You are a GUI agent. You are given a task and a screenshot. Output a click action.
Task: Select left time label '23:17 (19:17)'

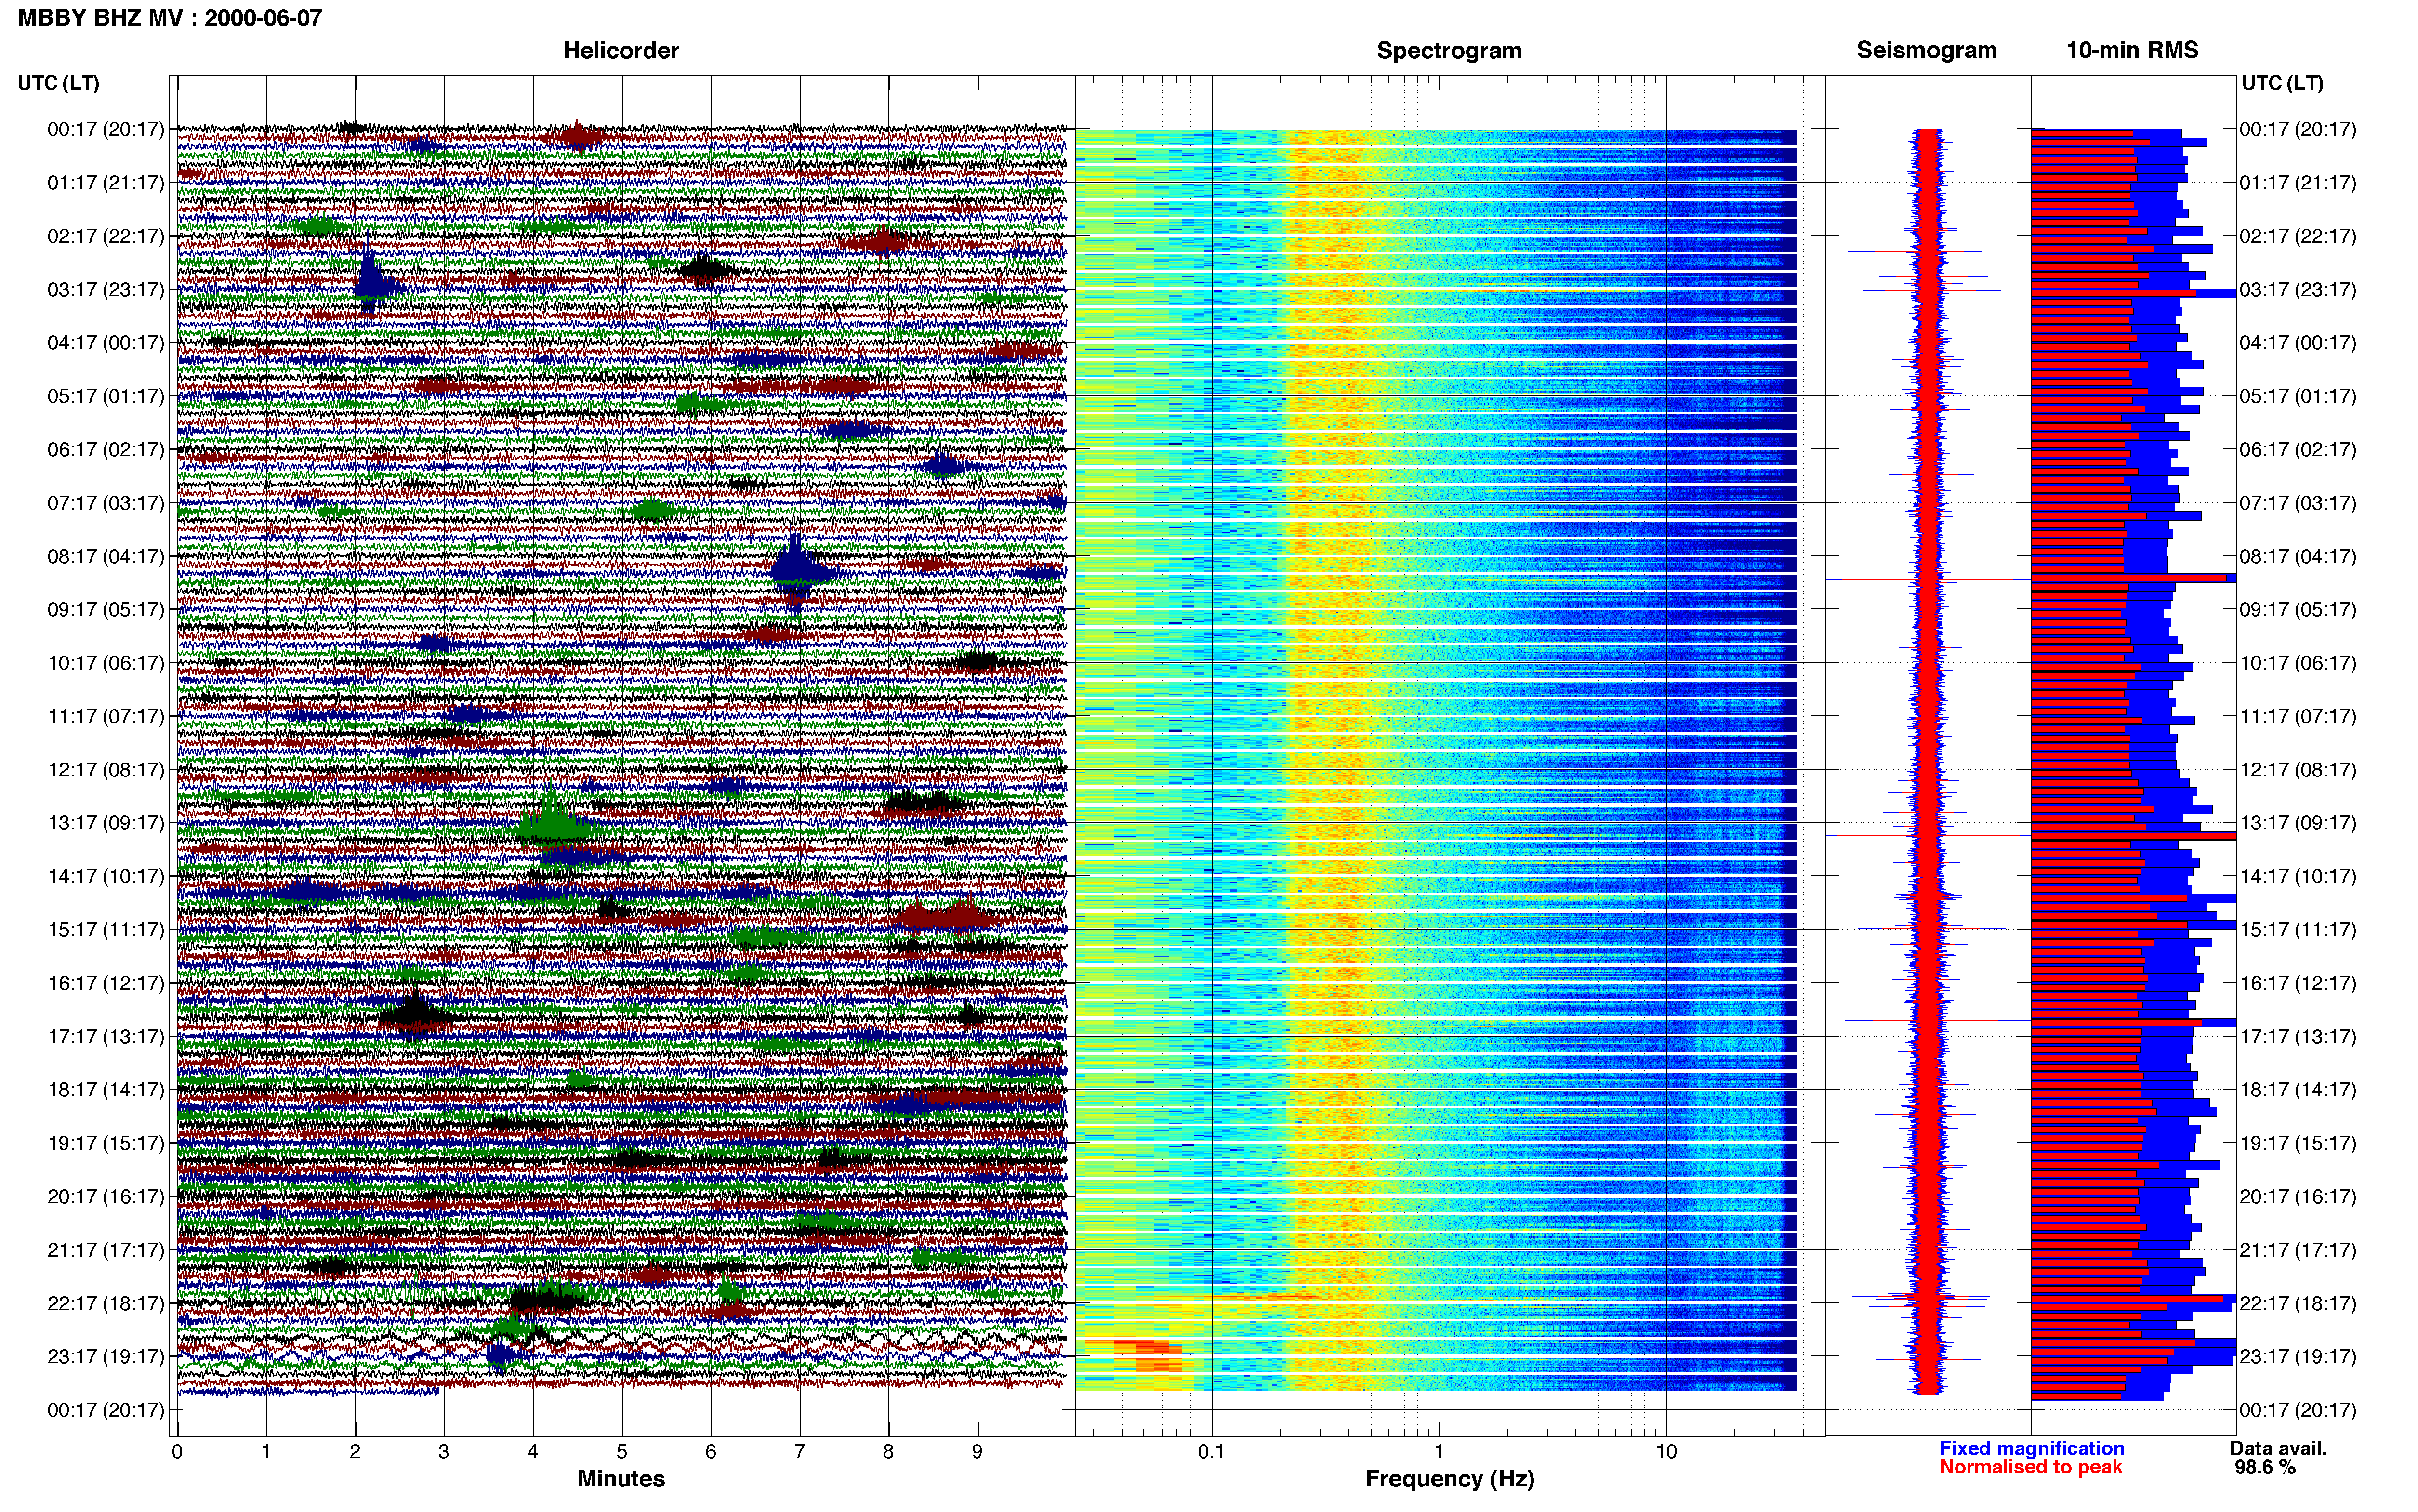point(106,1357)
